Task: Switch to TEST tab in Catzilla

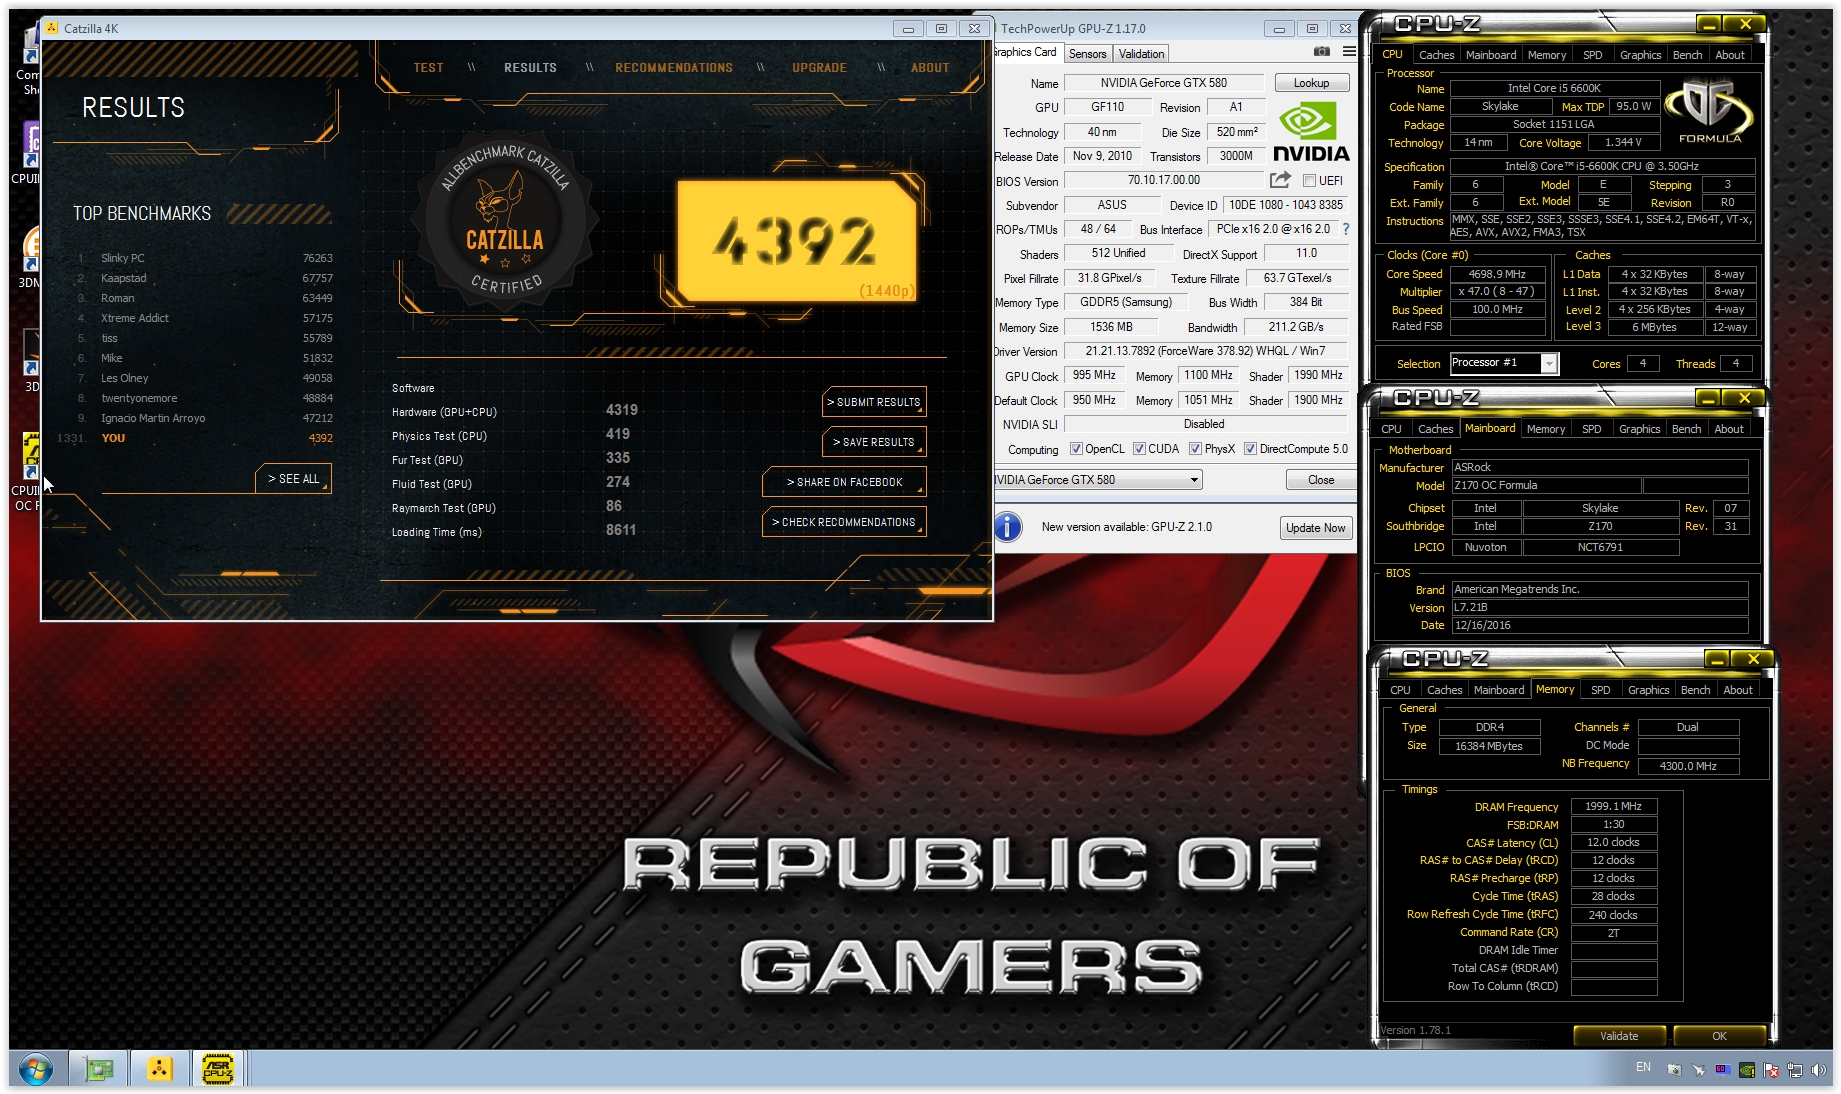Action: click(x=428, y=68)
